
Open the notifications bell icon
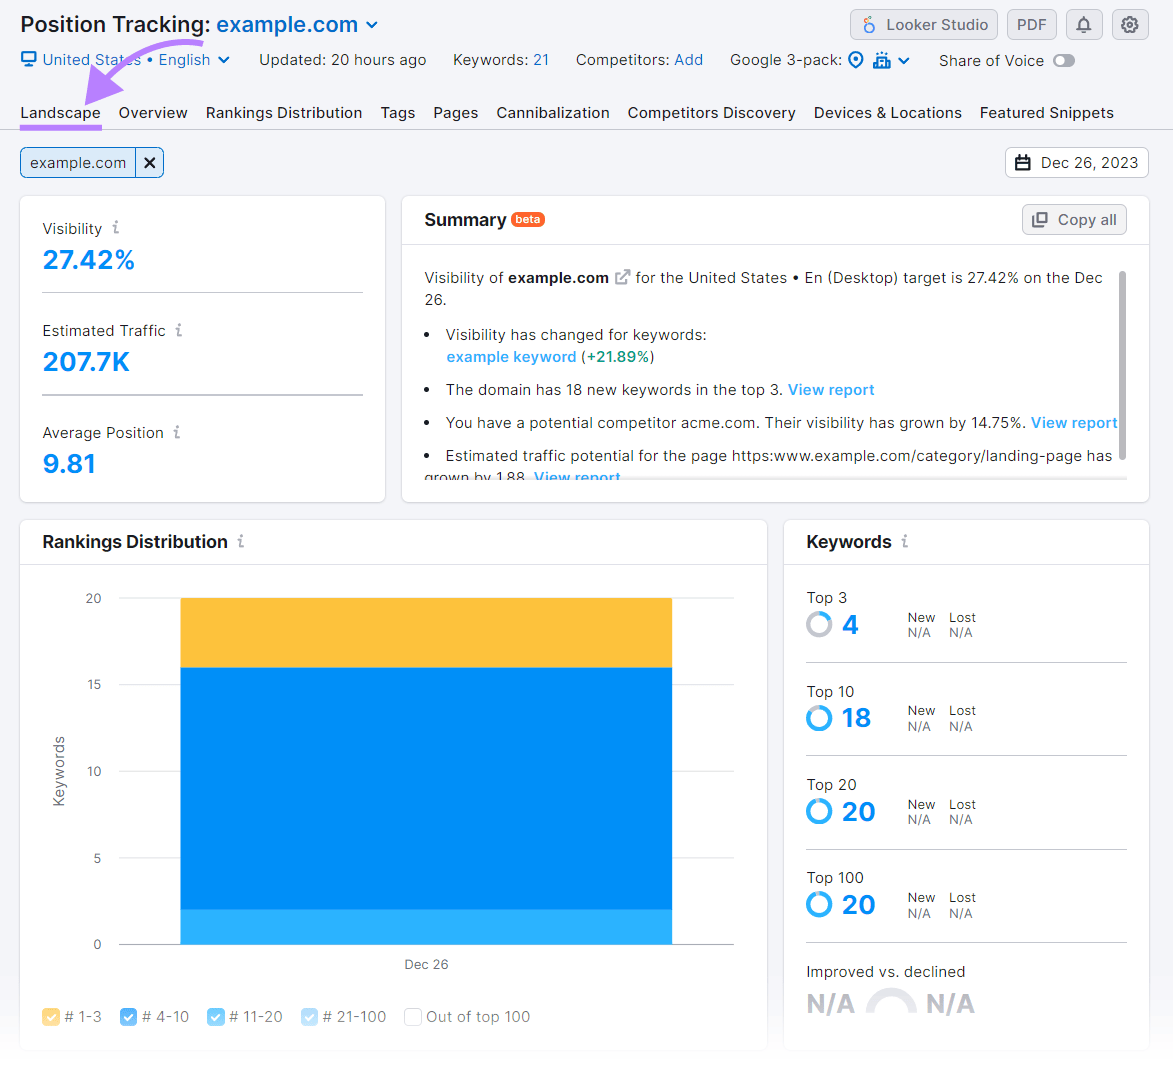click(1084, 24)
